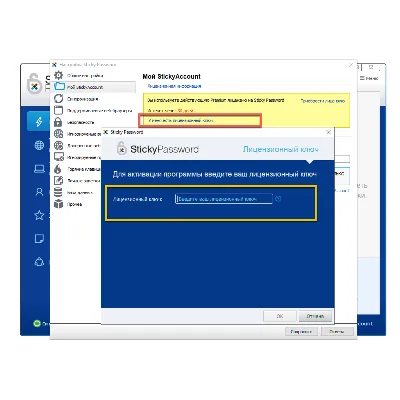This screenshot has width=400, height=400.
Task: Open security settings via padlock icon
Action: coord(58,122)
